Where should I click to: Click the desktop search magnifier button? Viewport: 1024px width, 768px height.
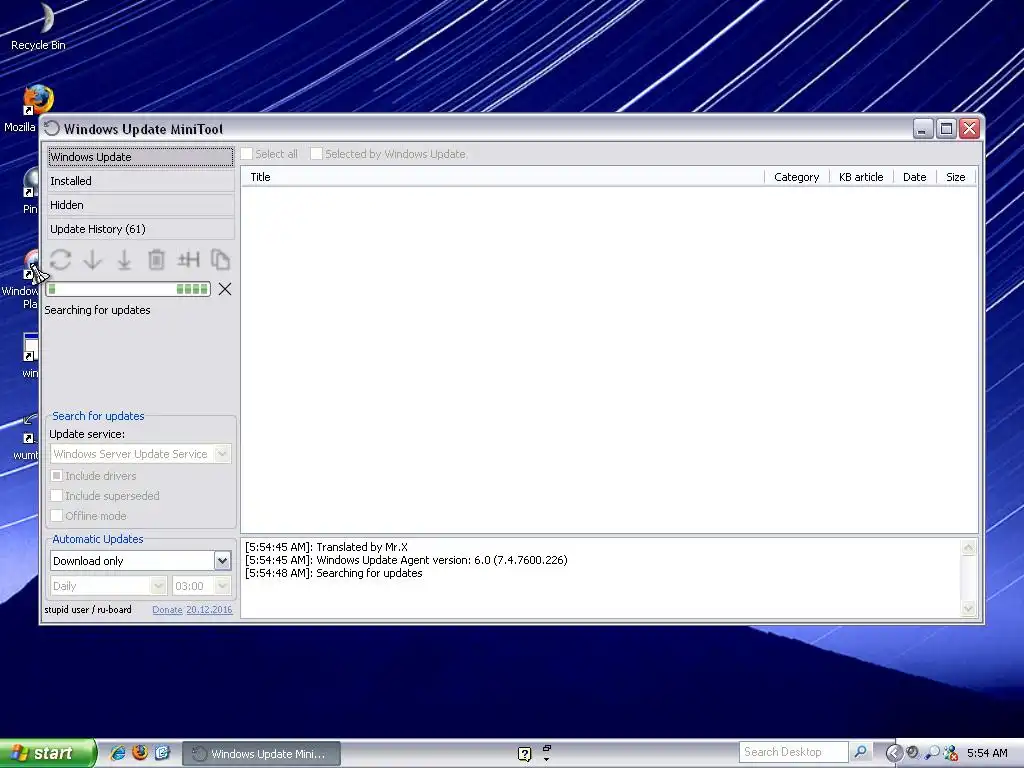861,752
